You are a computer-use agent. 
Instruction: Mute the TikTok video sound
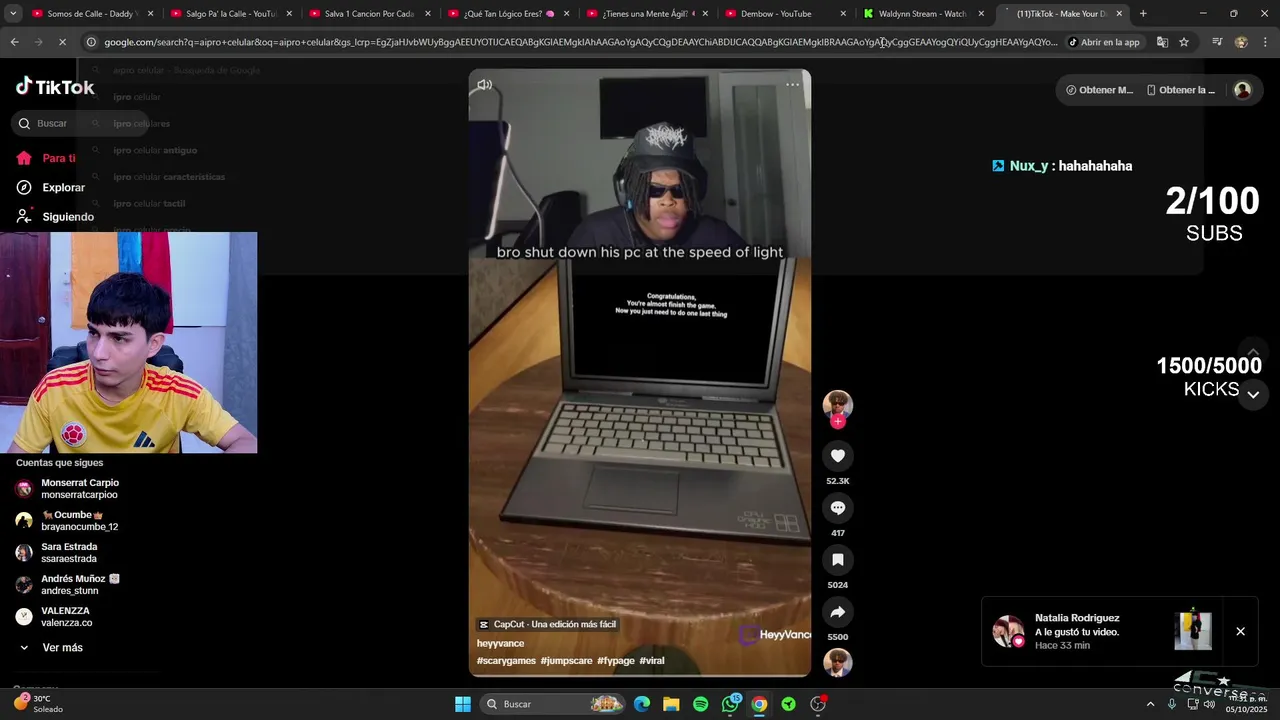[x=485, y=85]
